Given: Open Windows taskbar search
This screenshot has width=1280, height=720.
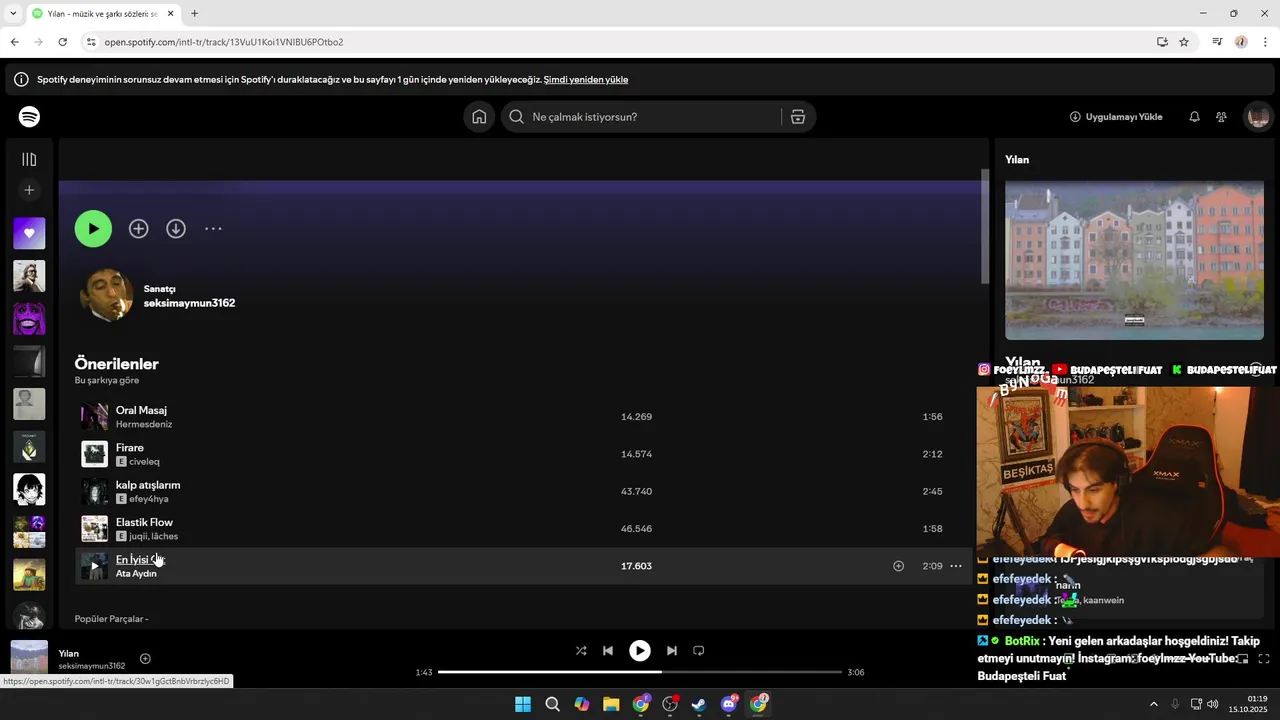Looking at the screenshot, I should tap(552, 704).
